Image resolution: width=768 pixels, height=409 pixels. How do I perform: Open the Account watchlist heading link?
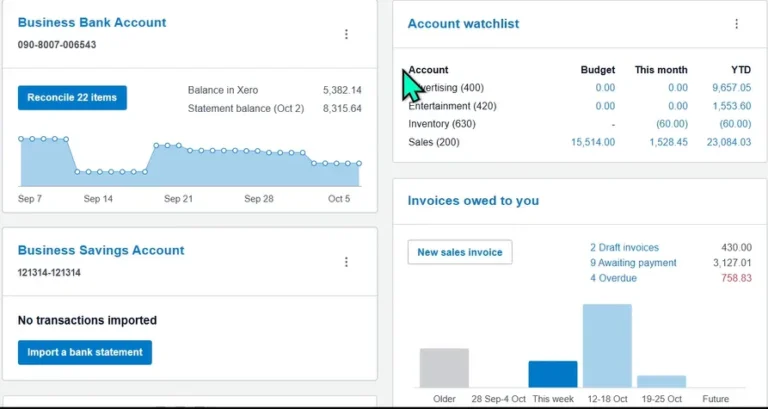463,24
